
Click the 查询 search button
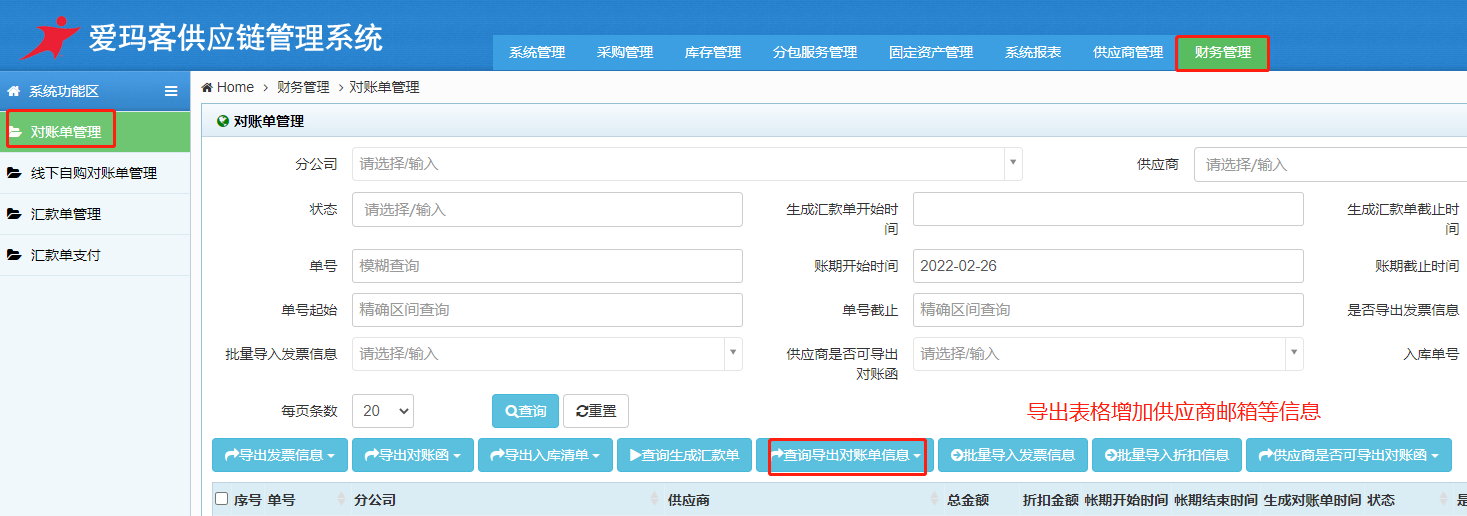[x=525, y=411]
